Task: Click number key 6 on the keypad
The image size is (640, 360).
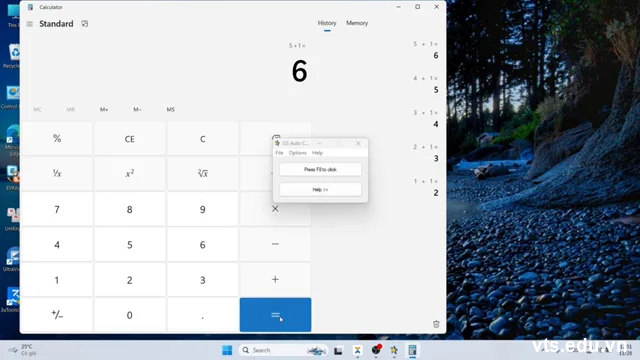Action: point(202,244)
